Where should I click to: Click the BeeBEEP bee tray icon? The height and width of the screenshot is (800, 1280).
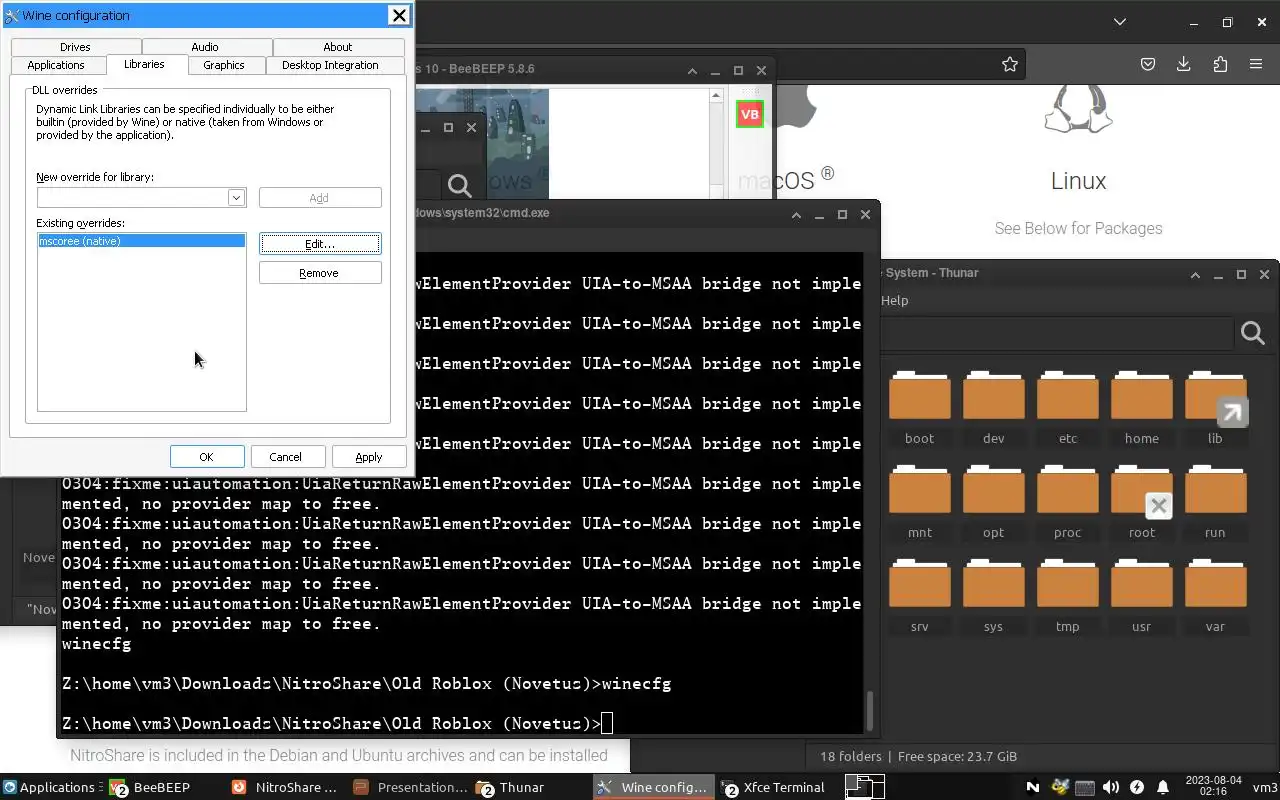click(1059, 787)
